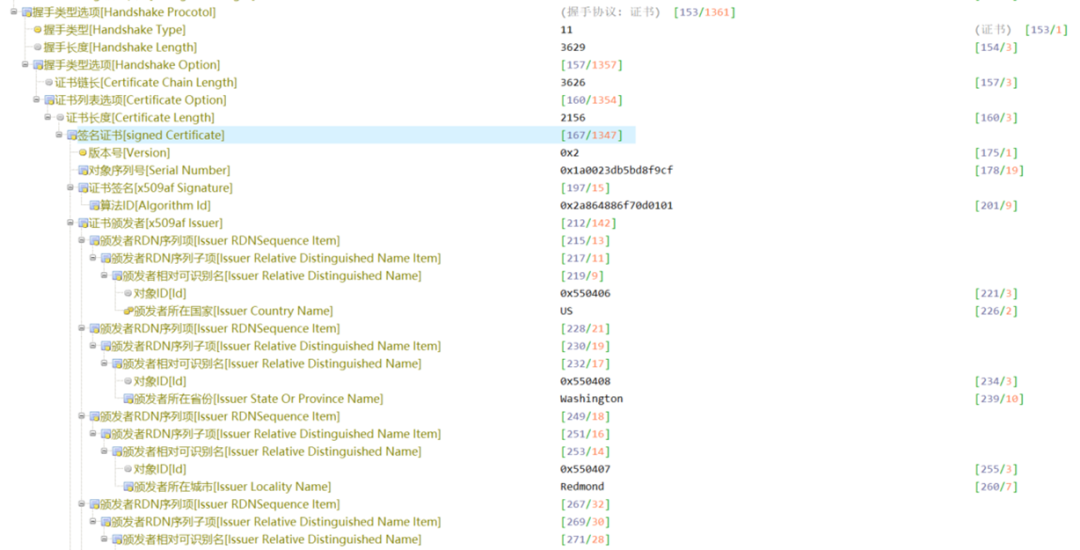Image resolution: width=1080 pixels, height=550 pixels.
Task: Select the Serial Number row label
Action: [x=159, y=171]
